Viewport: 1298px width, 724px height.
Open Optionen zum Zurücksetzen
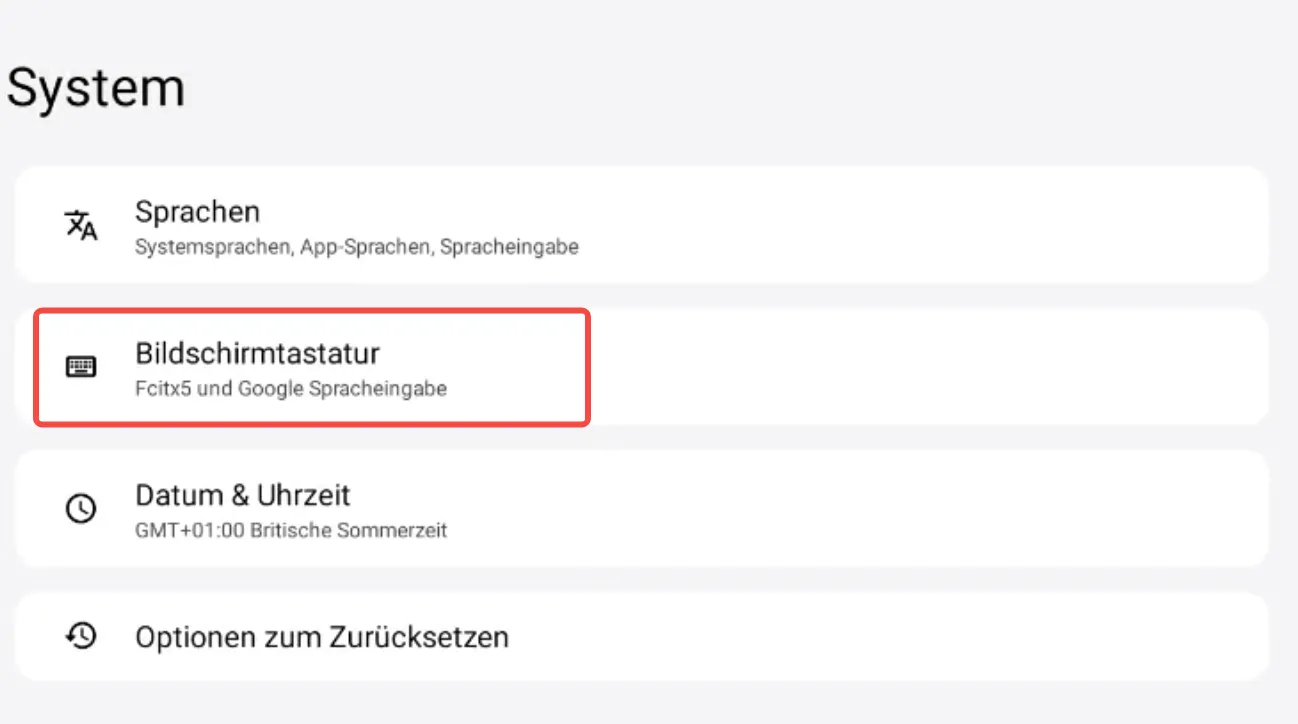(x=321, y=637)
